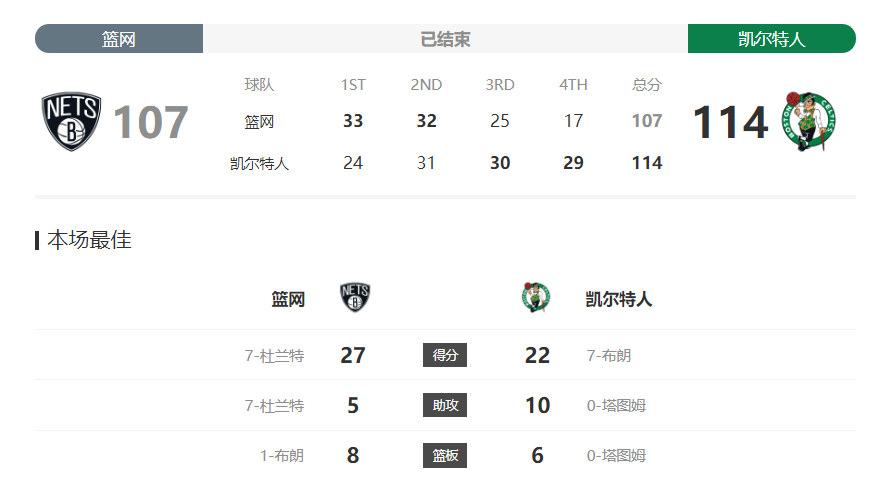The height and width of the screenshot is (495, 873).
Task: Click the 总分 column header
Action: click(646, 85)
